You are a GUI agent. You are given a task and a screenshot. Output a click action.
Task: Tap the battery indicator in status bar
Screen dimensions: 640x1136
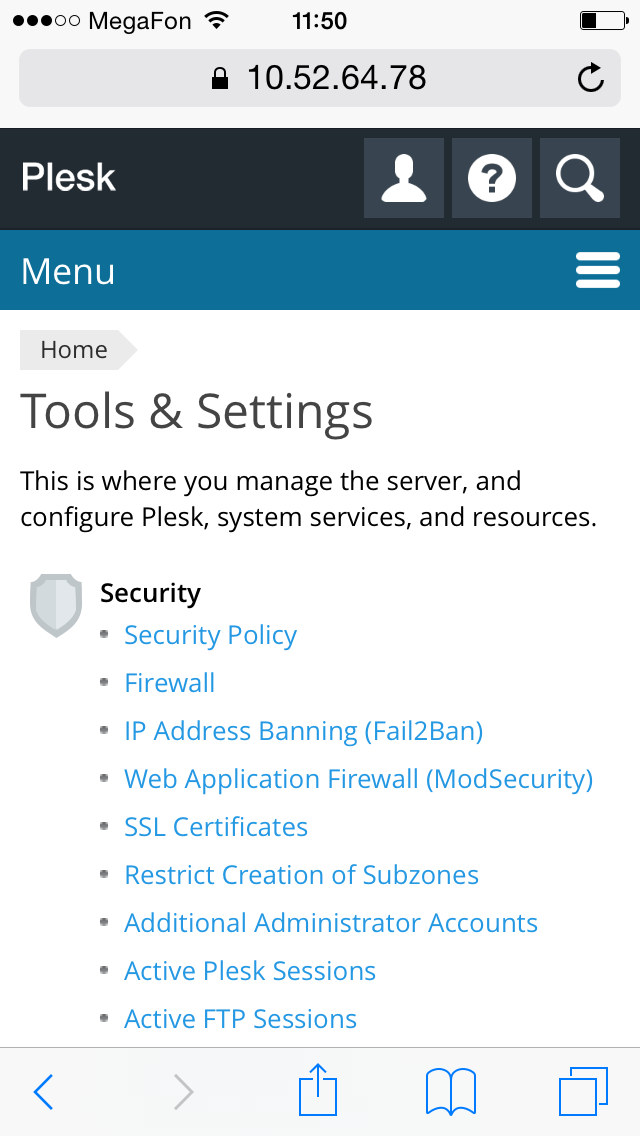tap(603, 20)
